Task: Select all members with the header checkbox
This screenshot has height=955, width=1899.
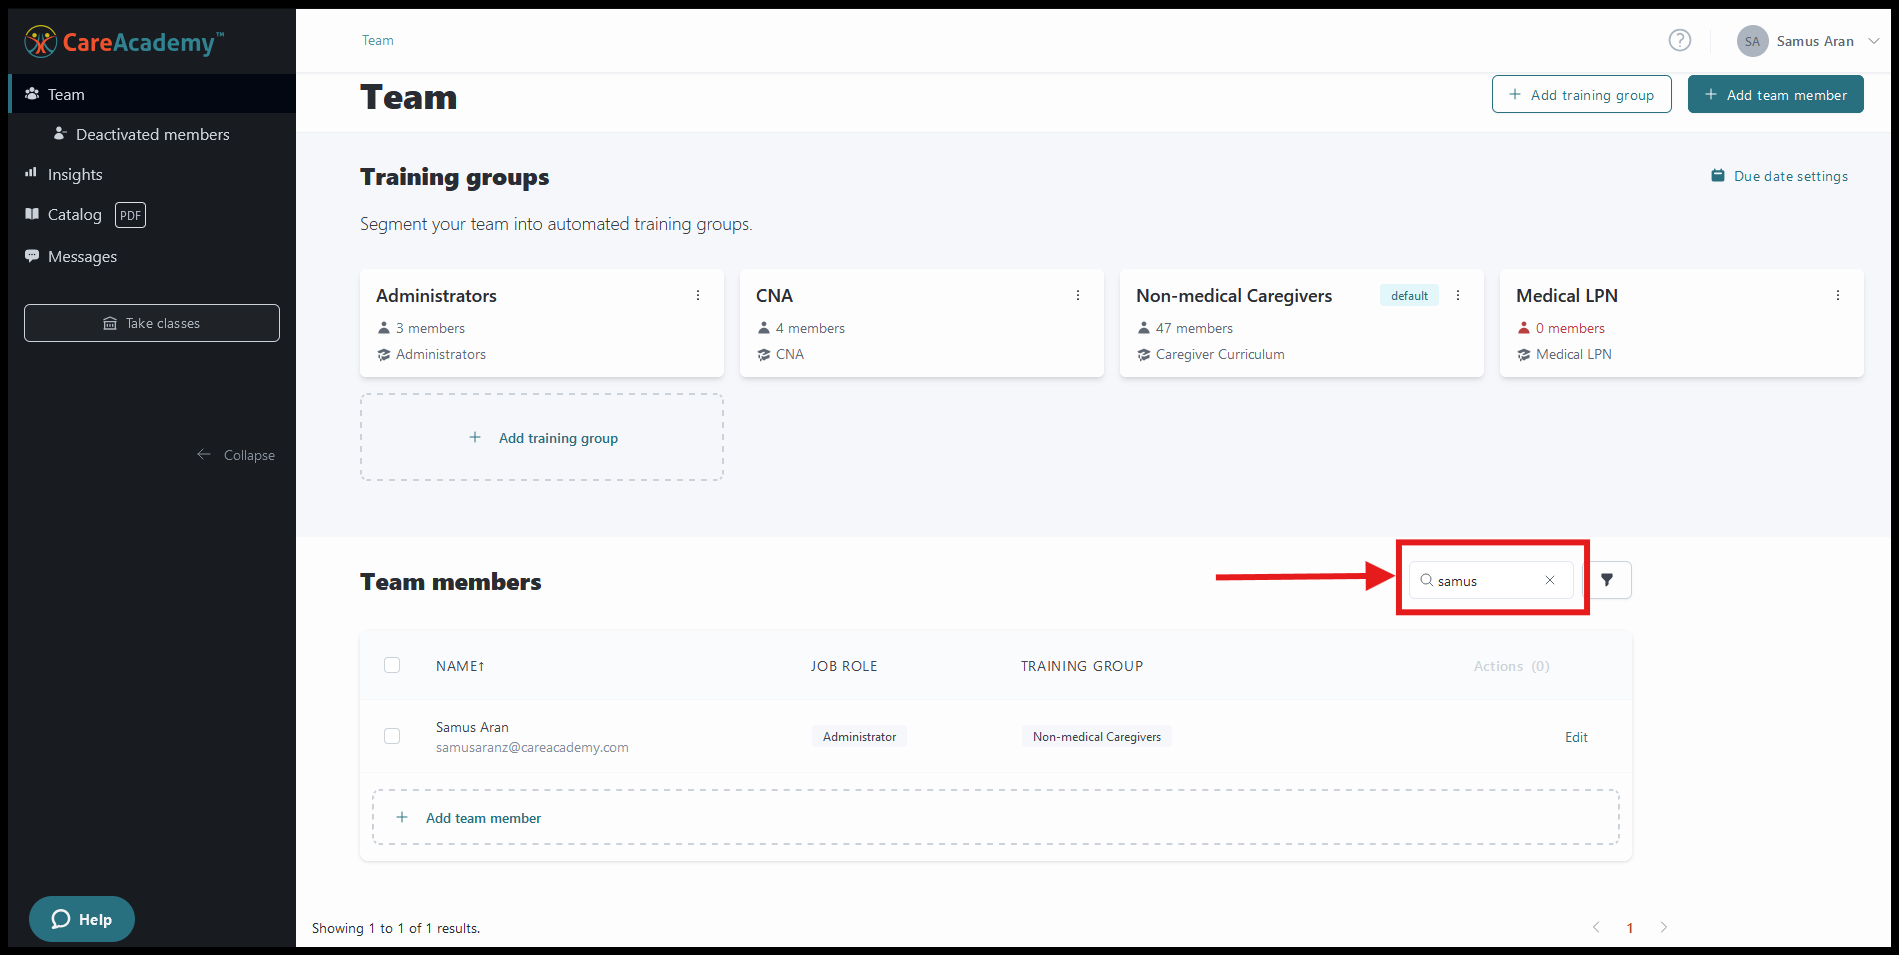Action: pos(392,665)
